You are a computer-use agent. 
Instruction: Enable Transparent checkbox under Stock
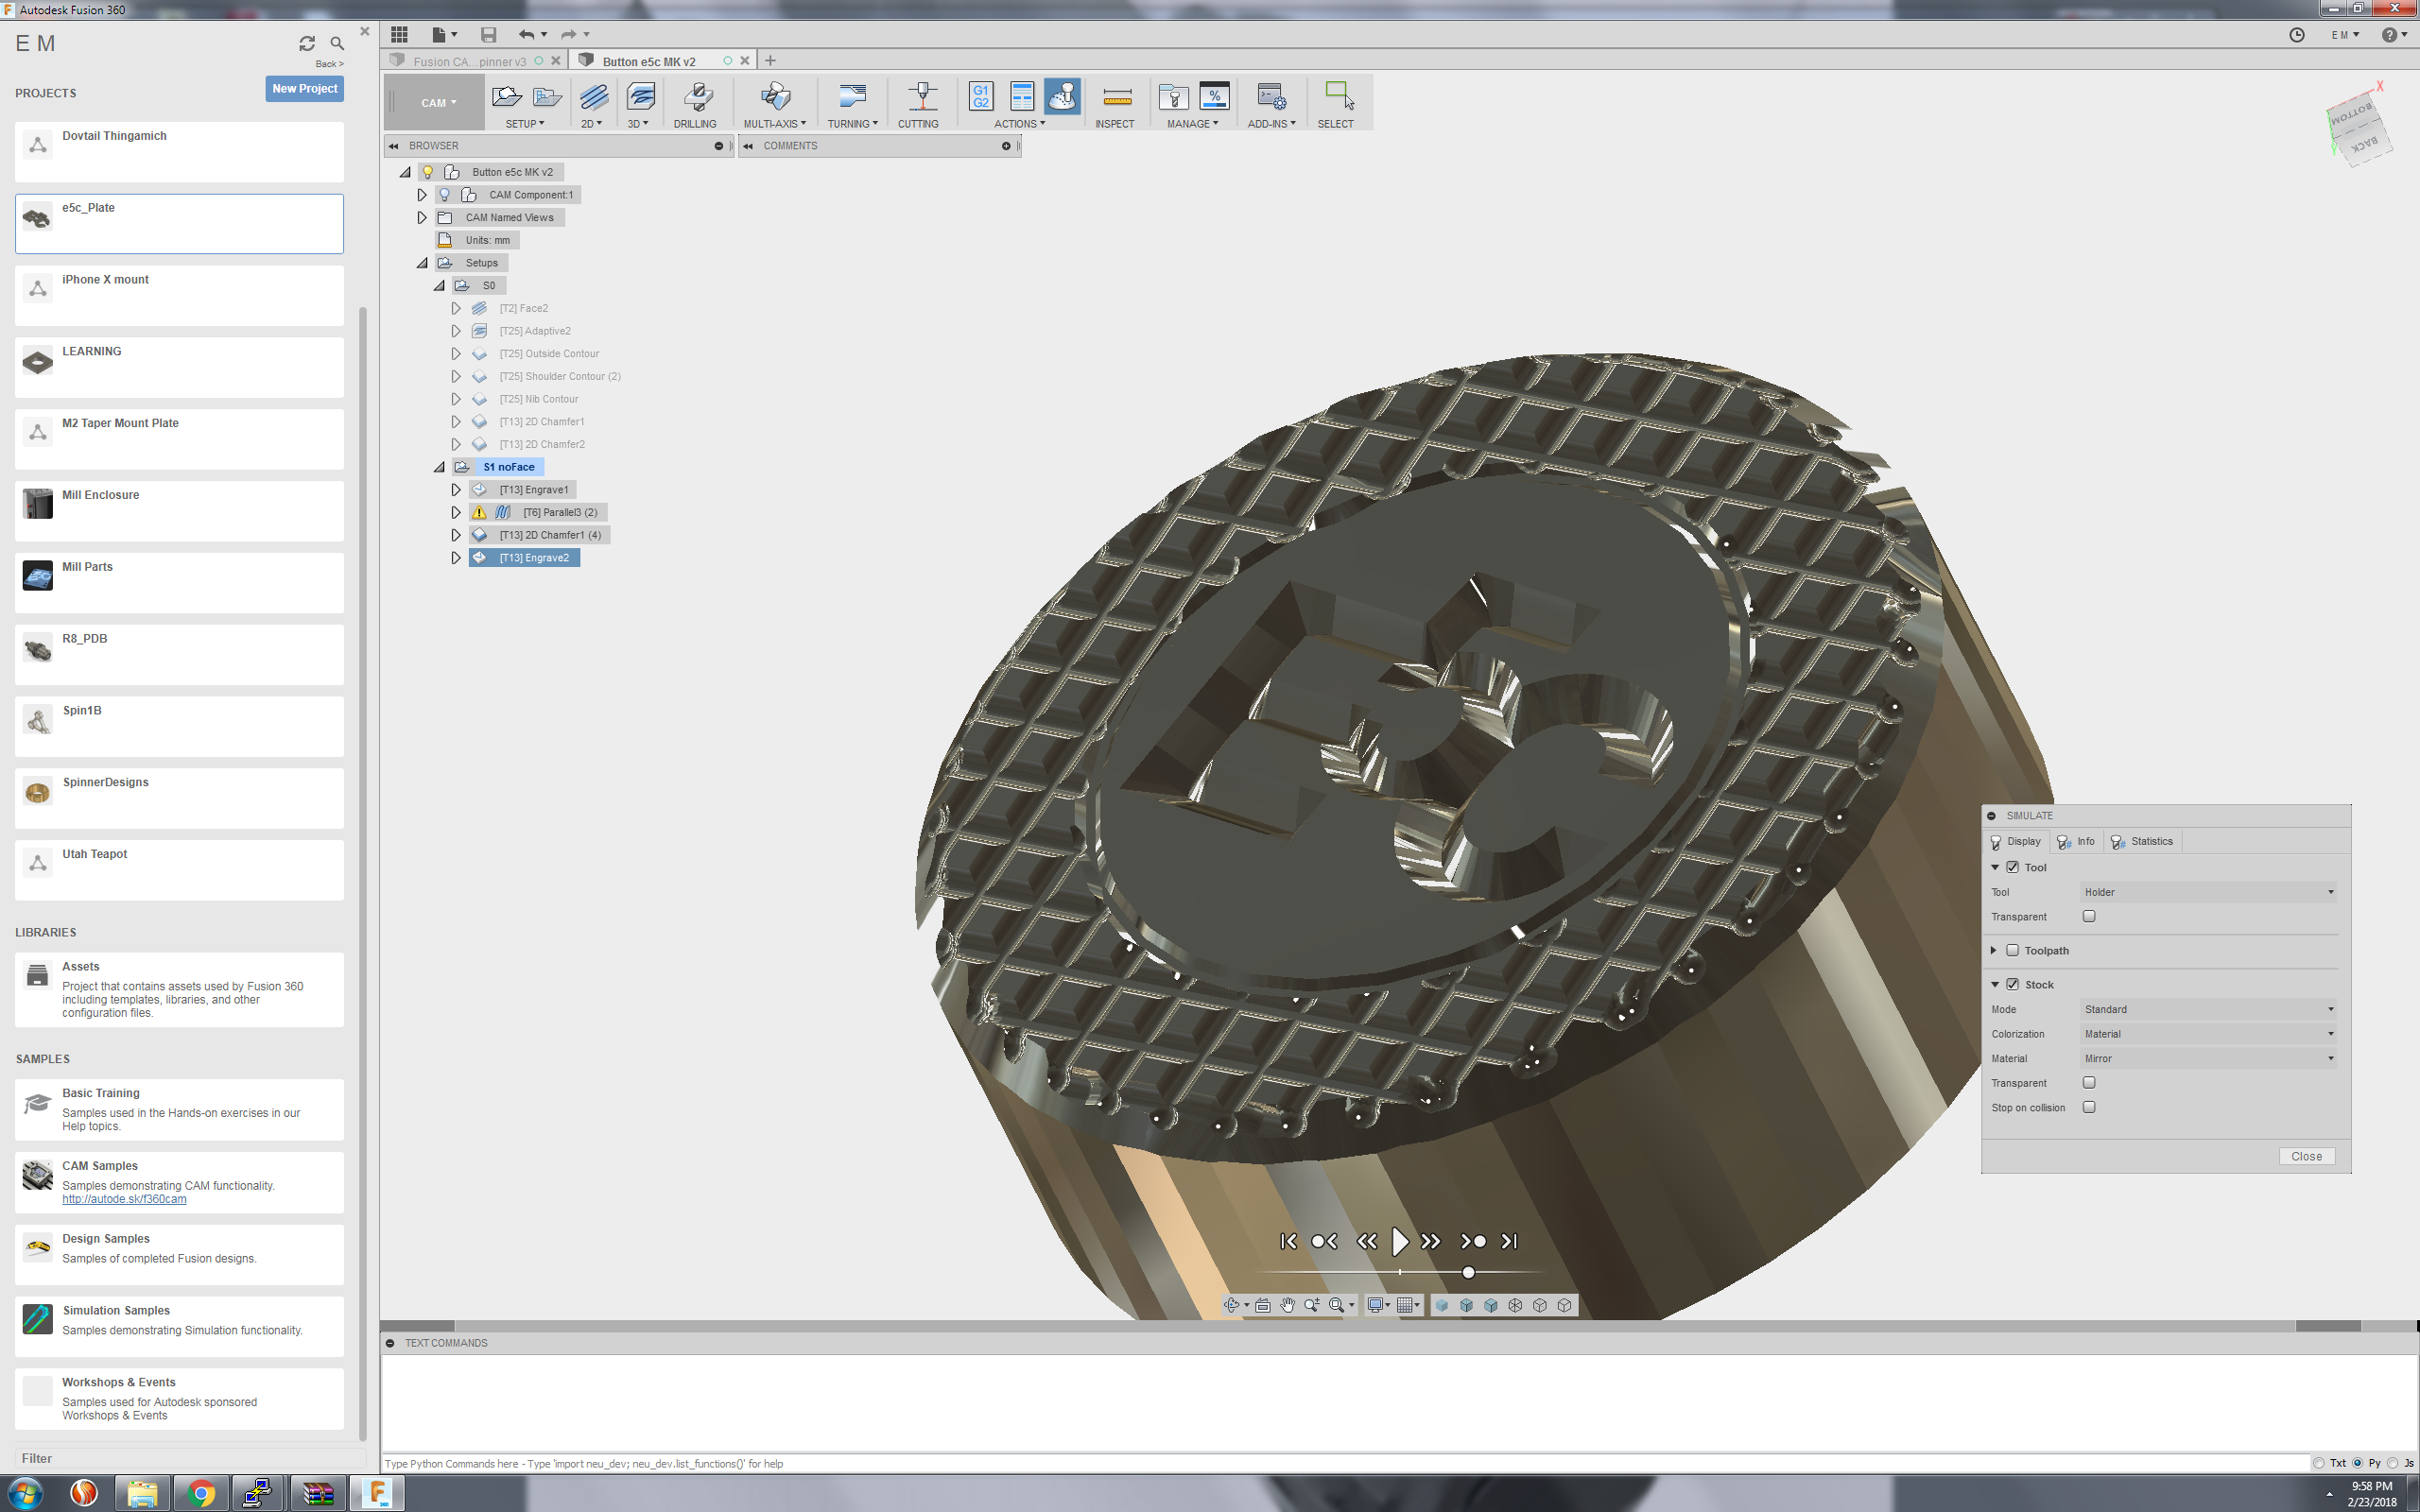click(x=2089, y=1082)
